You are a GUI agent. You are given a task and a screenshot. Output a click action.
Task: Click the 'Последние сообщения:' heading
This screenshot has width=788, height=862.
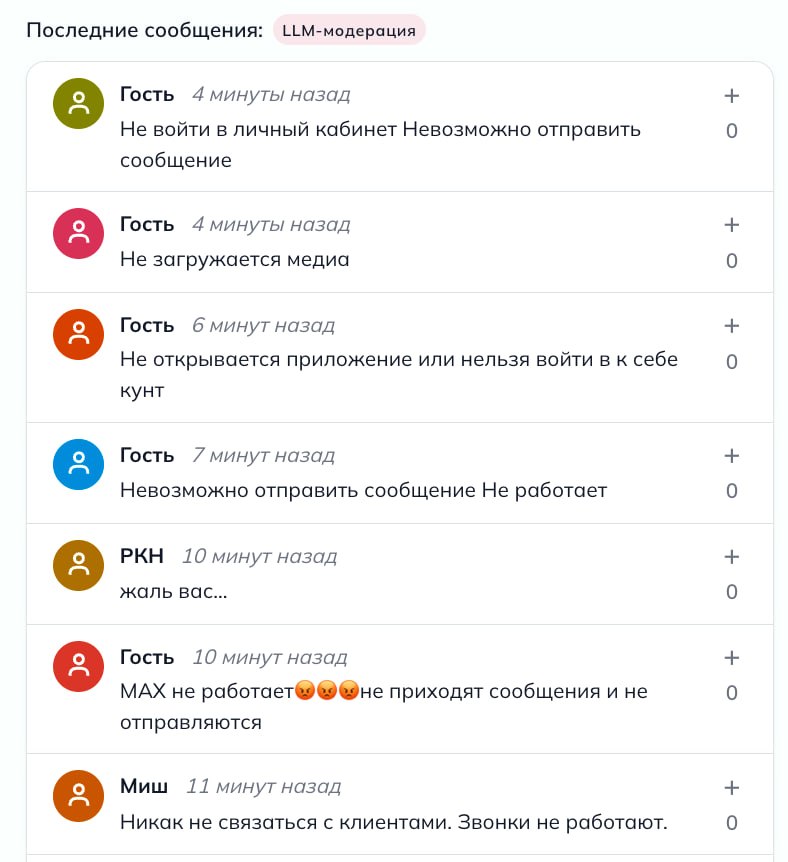[x=145, y=30]
